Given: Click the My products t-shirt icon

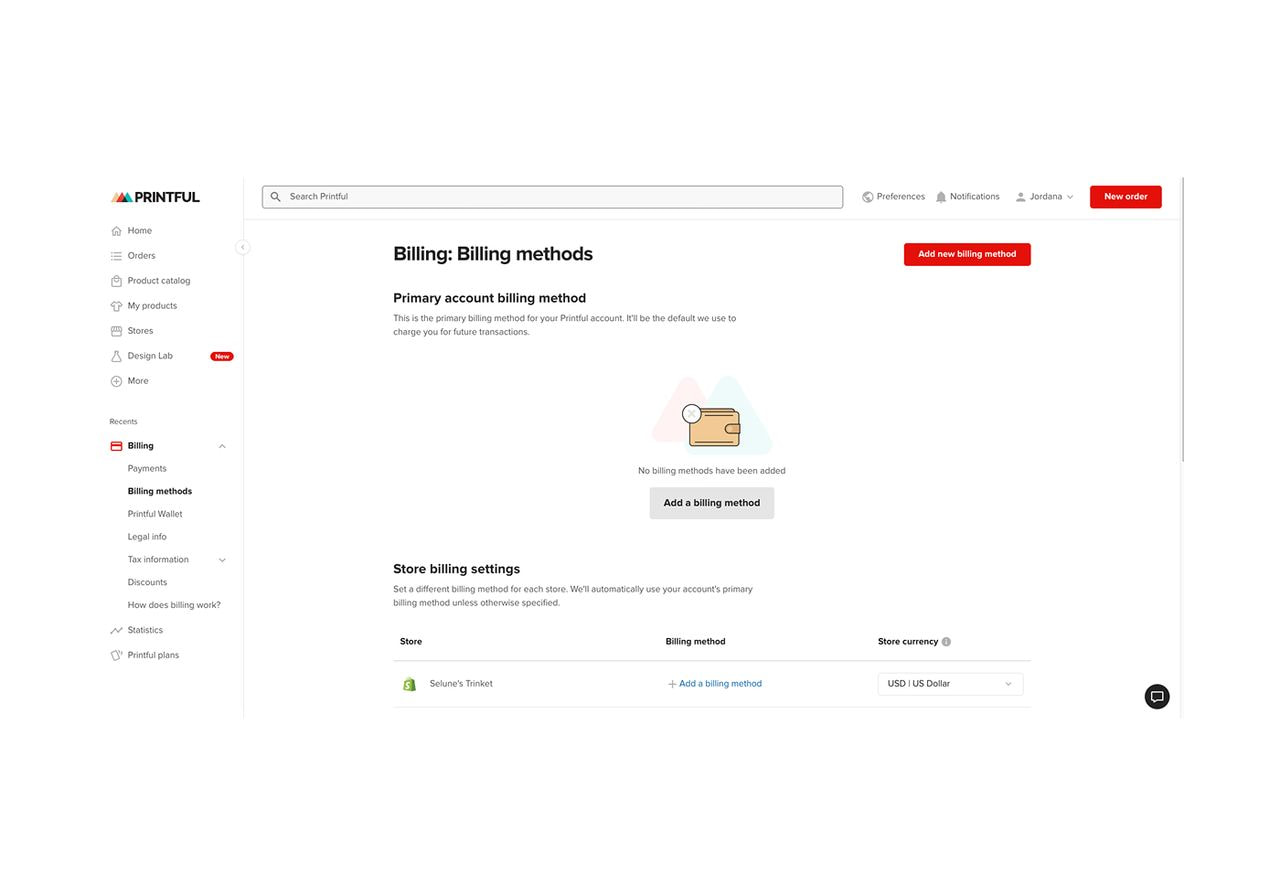Looking at the screenshot, I should 116,306.
